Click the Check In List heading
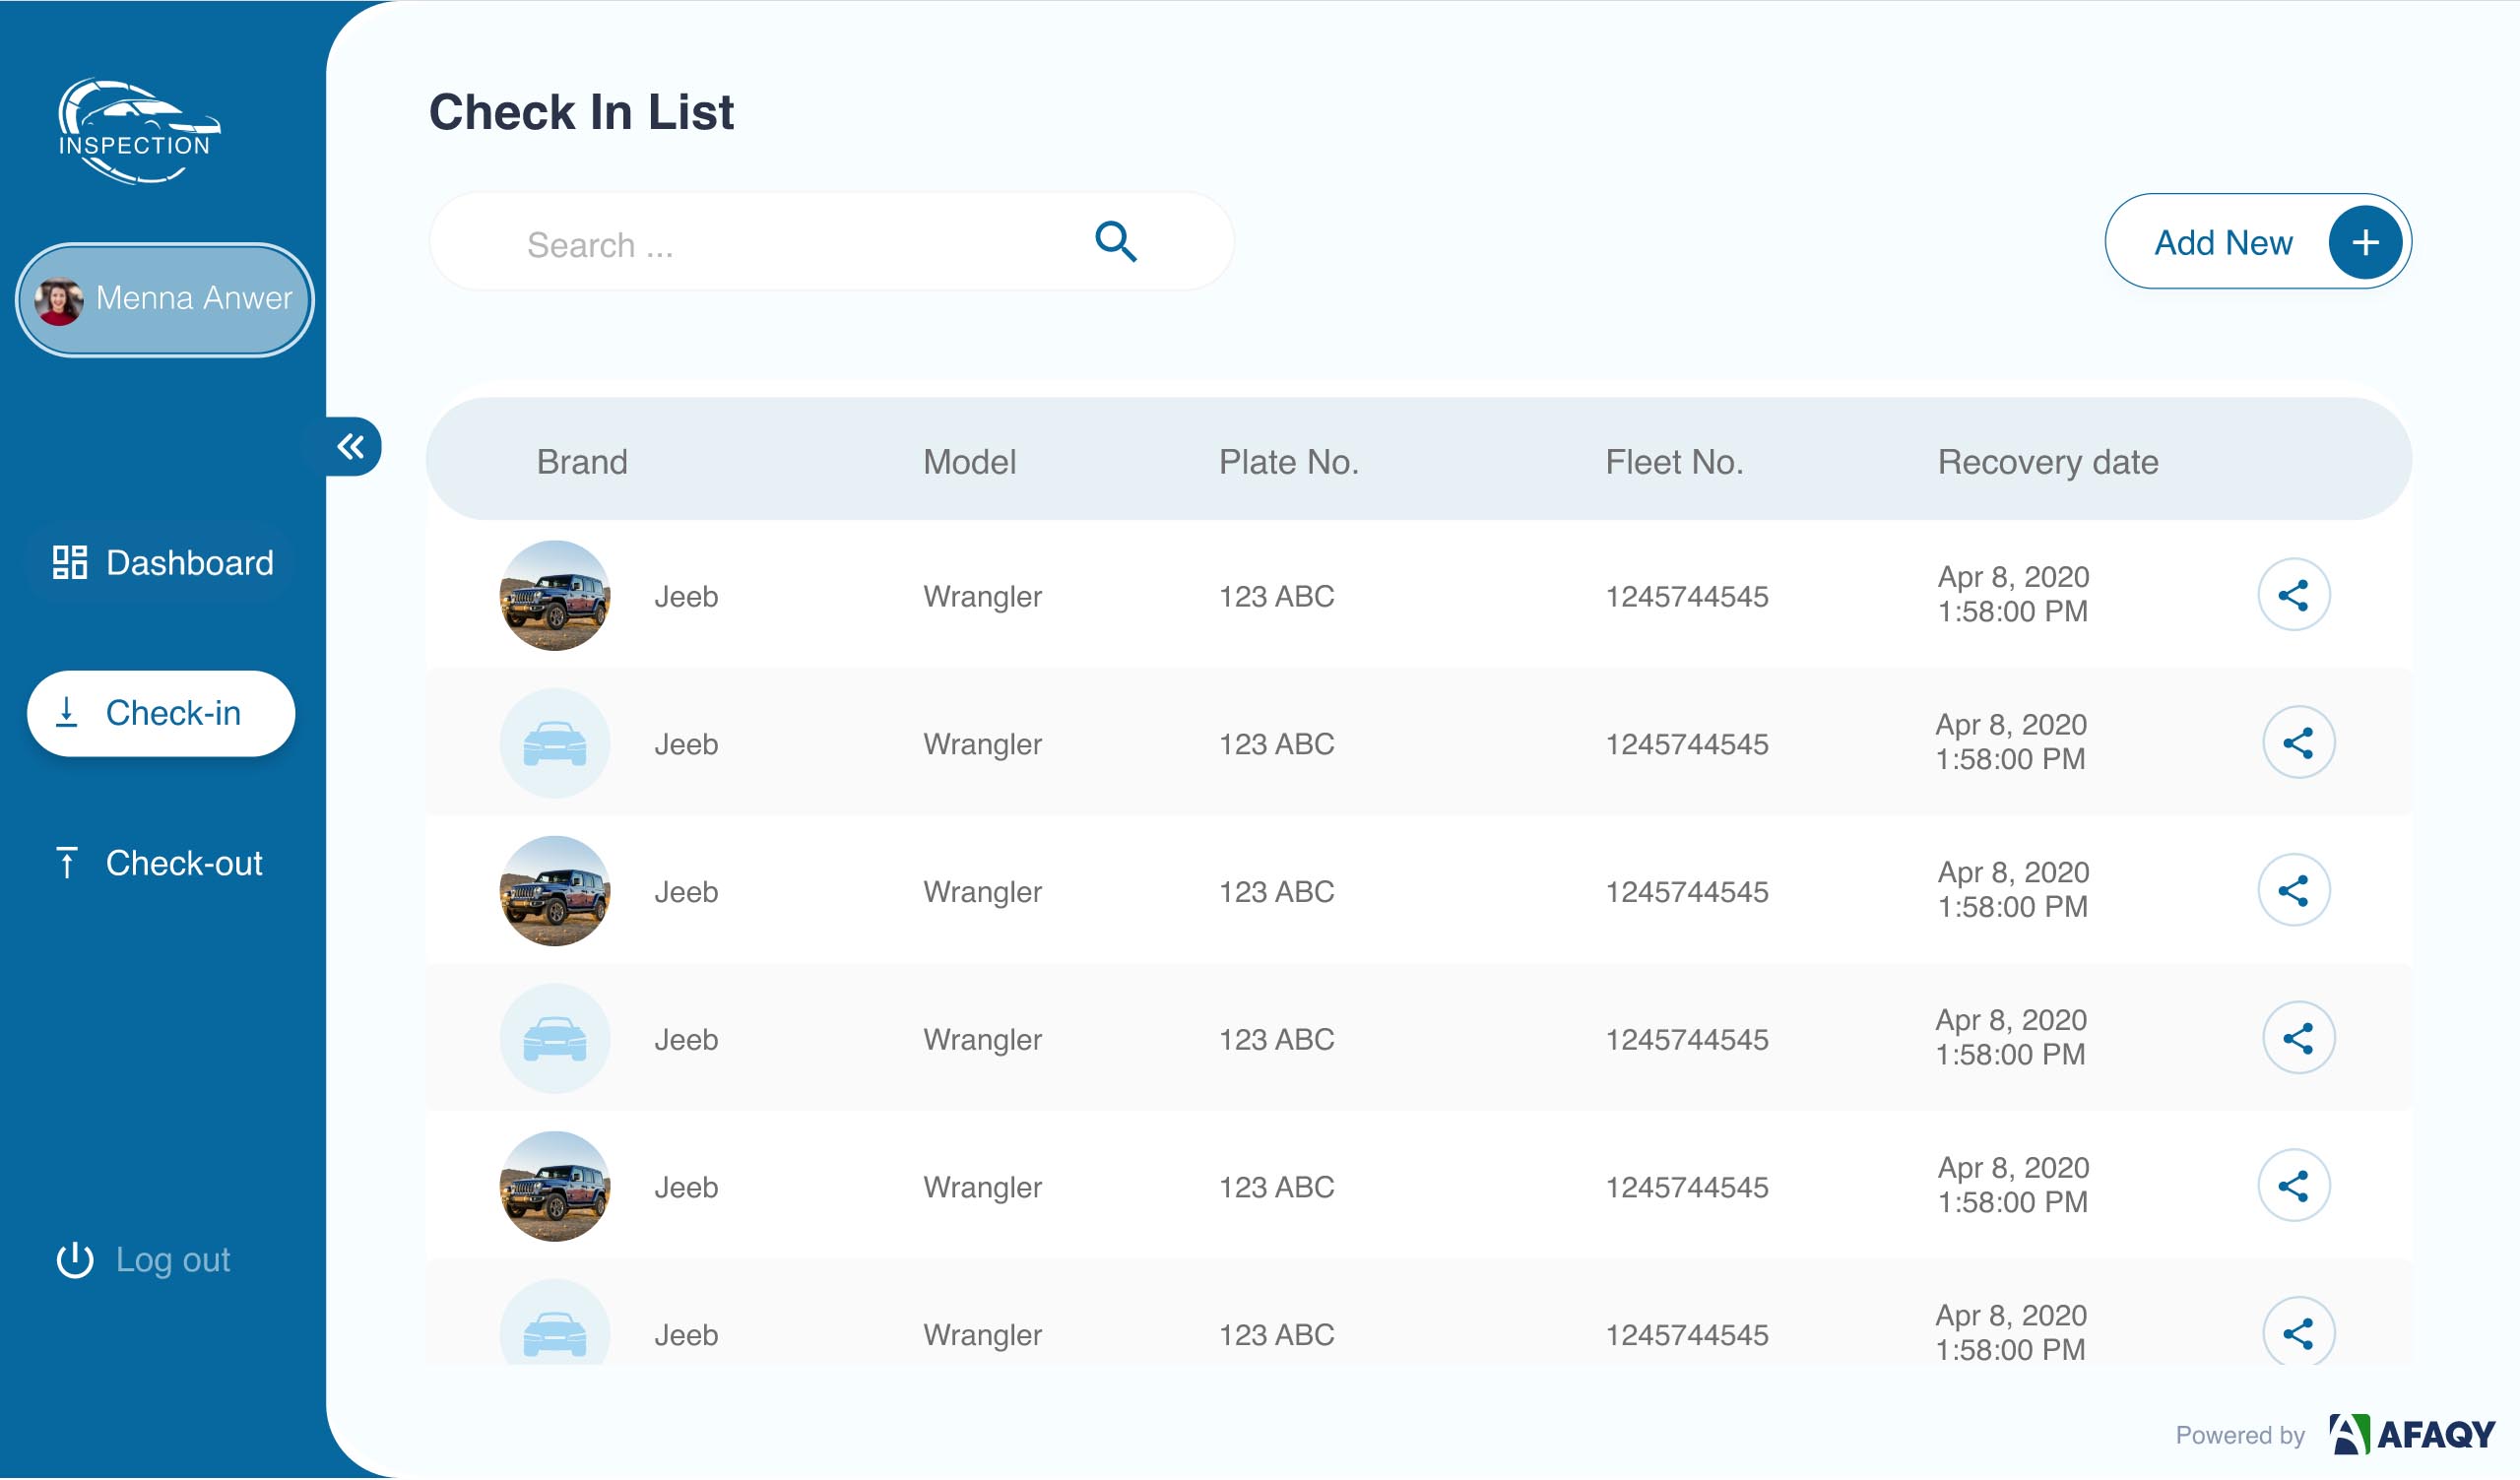The image size is (2520, 1480). pos(582,112)
